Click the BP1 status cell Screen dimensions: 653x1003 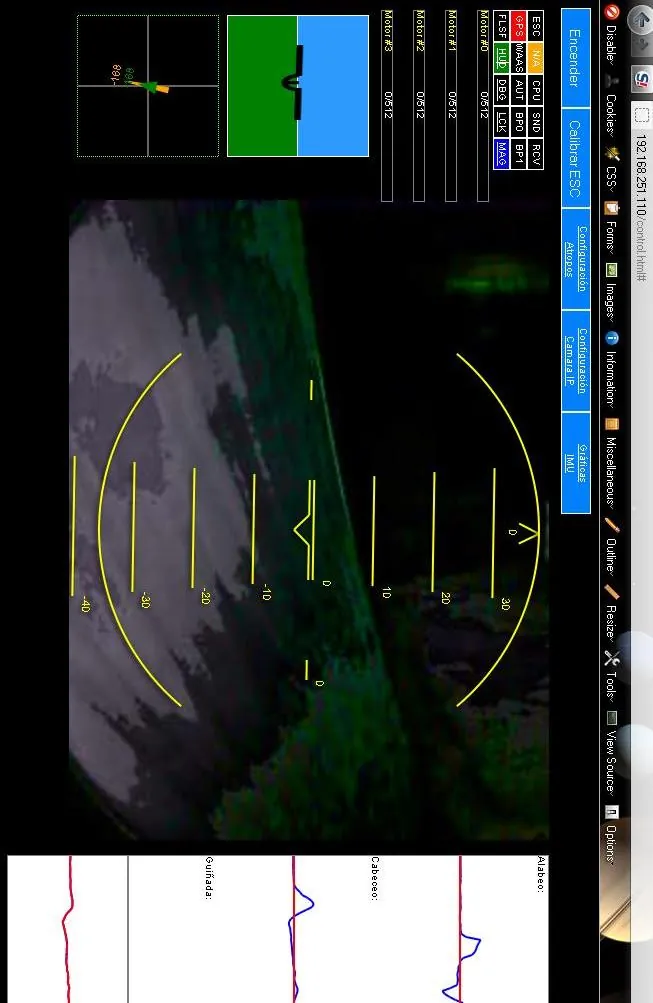(519, 154)
